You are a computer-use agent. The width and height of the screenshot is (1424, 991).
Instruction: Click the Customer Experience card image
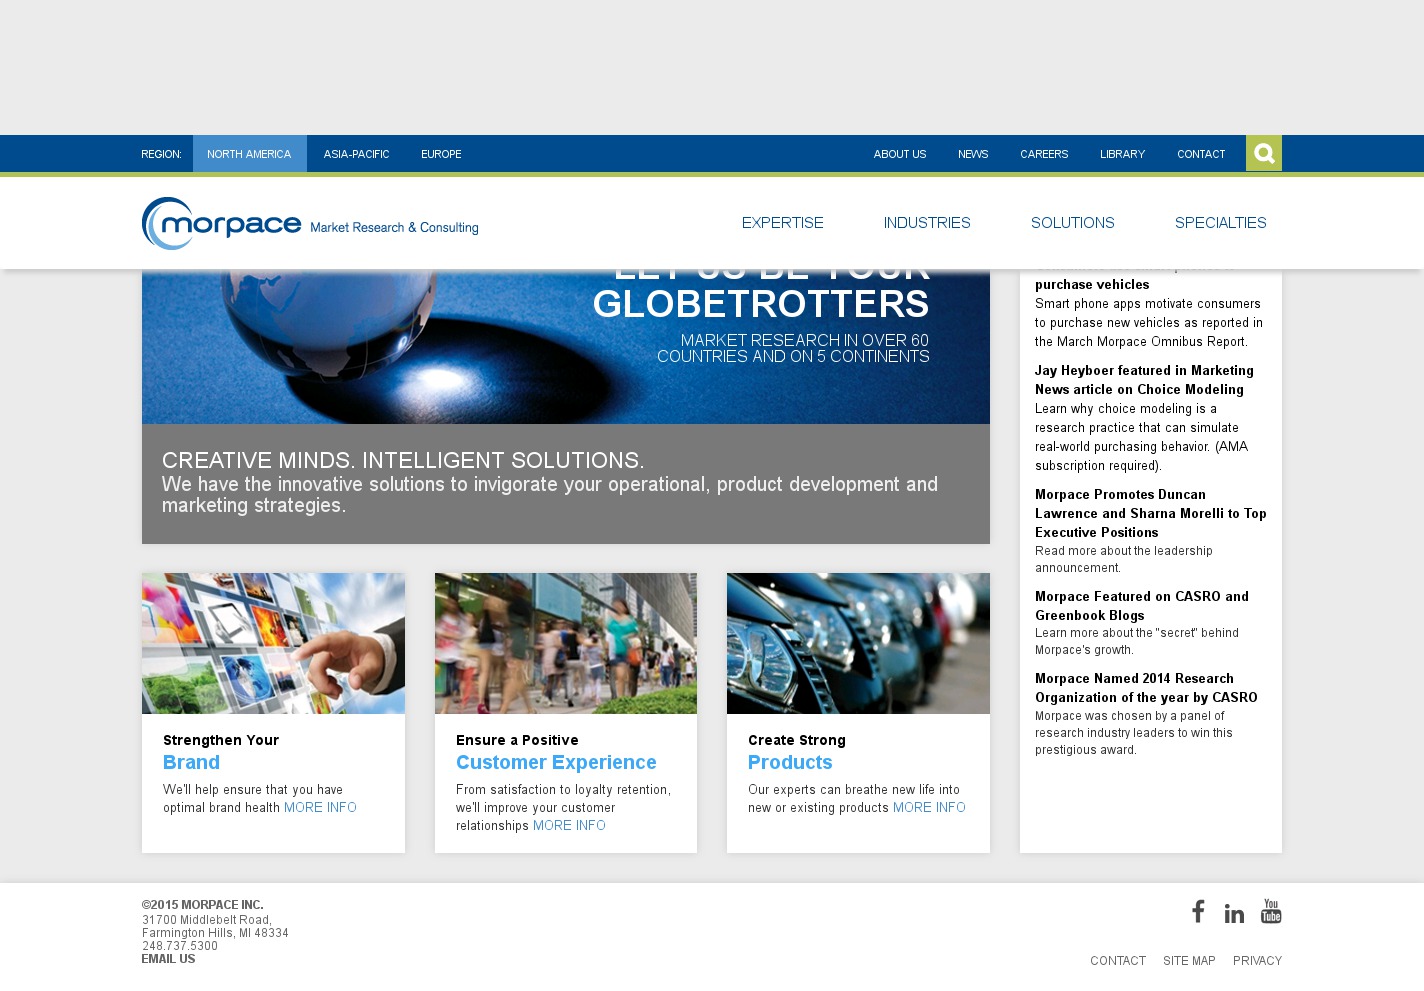pos(566,643)
